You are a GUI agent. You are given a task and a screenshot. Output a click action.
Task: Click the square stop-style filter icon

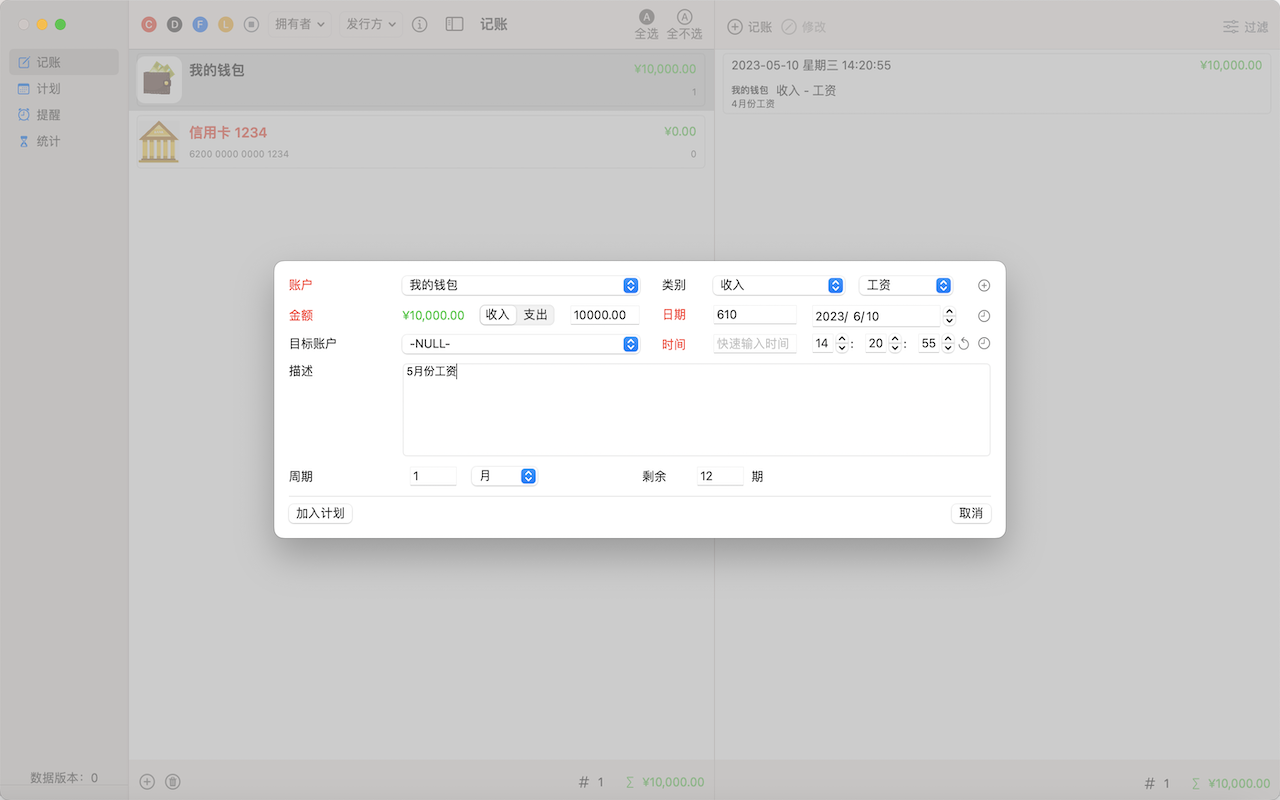[252, 24]
